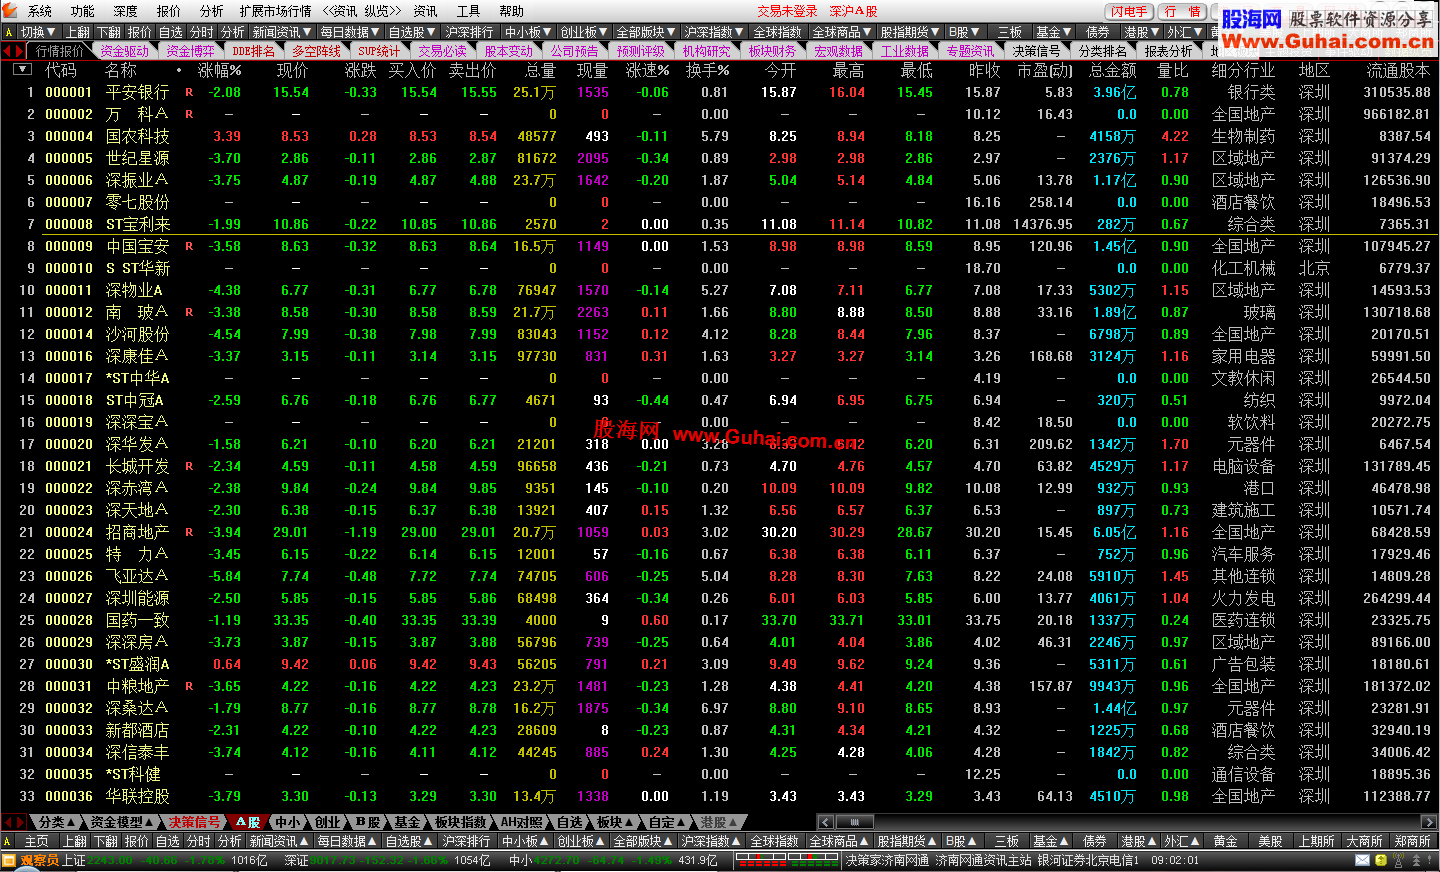Open the 自选股▼ dropdown in top toolbar
This screenshot has width=1440, height=872.
411,32
